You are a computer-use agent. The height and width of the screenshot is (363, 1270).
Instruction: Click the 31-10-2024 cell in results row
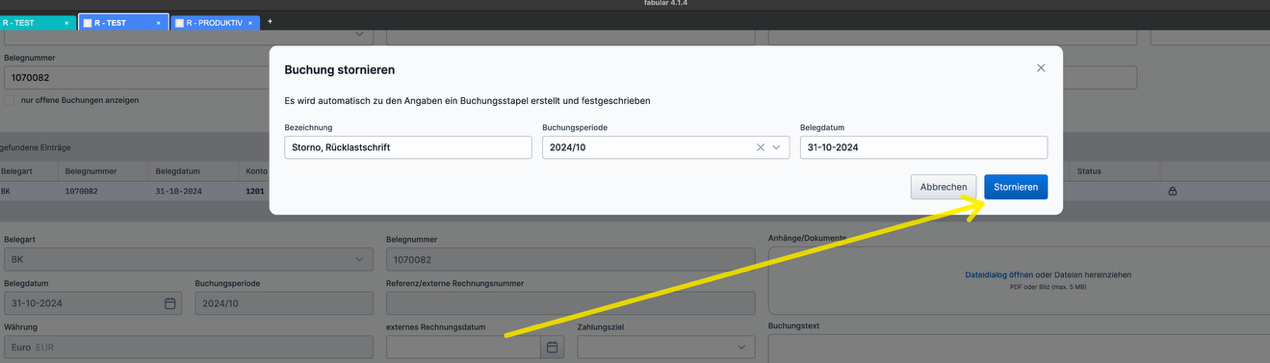[x=179, y=190]
